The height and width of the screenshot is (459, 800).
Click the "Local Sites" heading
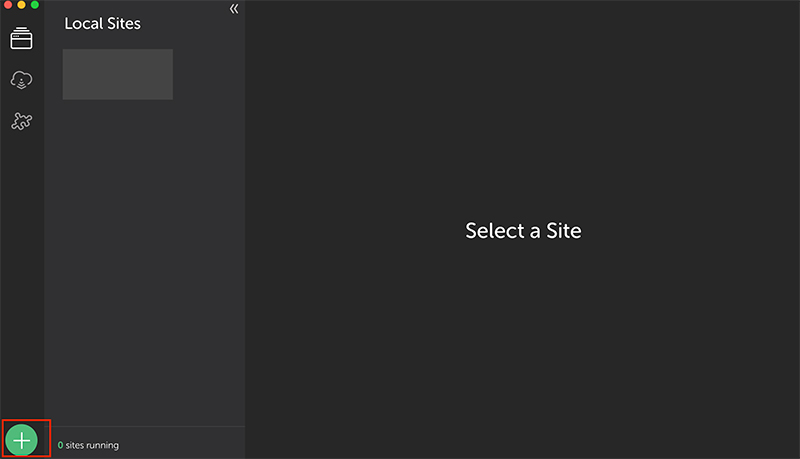pos(103,23)
